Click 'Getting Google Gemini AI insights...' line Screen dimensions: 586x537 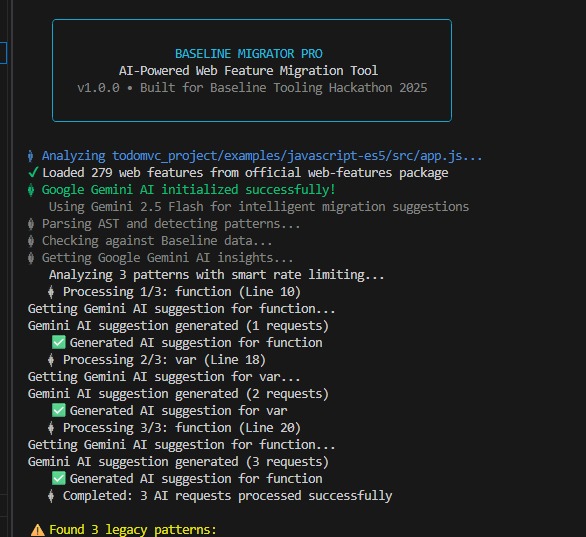coord(167,258)
